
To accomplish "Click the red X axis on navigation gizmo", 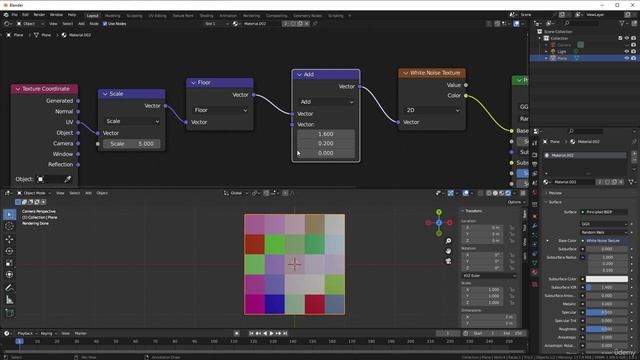I will 449,223.
